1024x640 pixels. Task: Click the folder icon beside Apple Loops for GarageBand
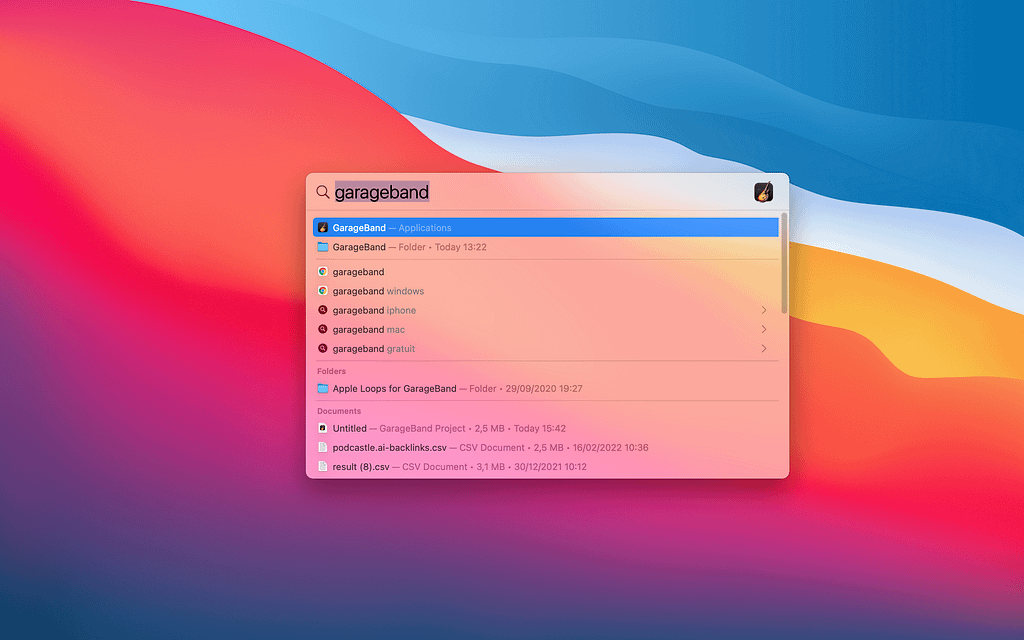click(x=323, y=389)
